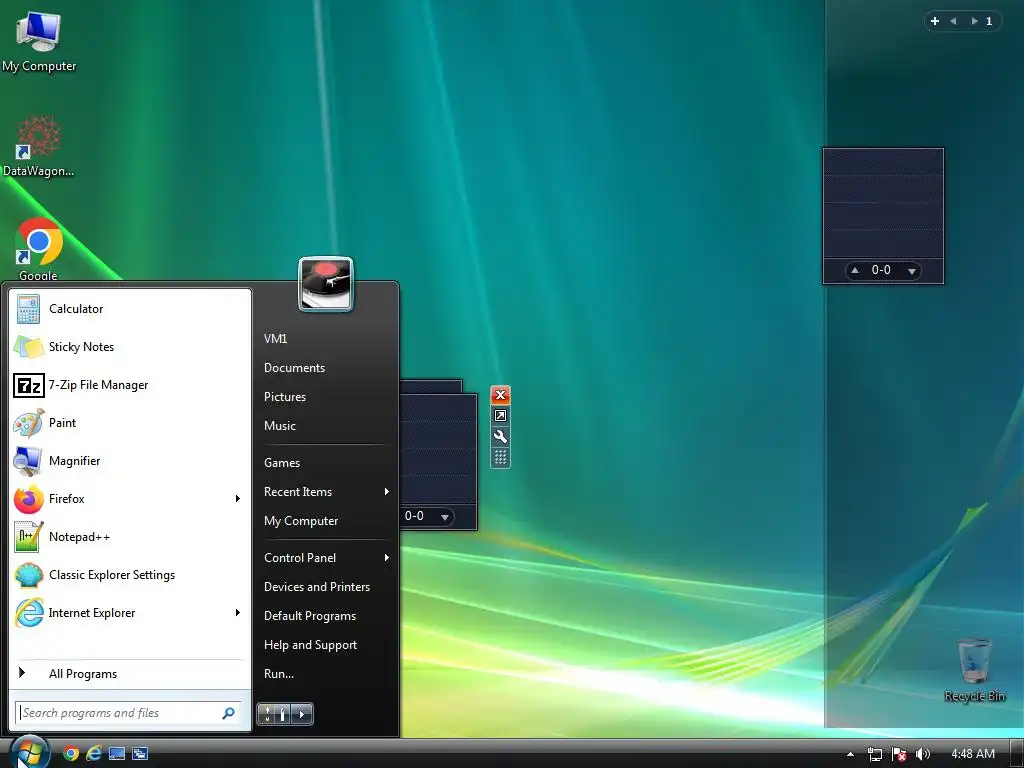The width and height of the screenshot is (1024, 768).
Task: Open My Computer from the Start menu
Action: click(x=326, y=520)
